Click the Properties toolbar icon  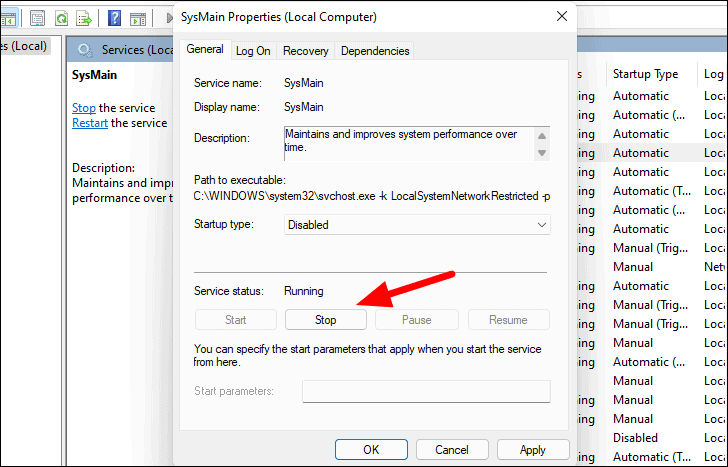(37, 18)
